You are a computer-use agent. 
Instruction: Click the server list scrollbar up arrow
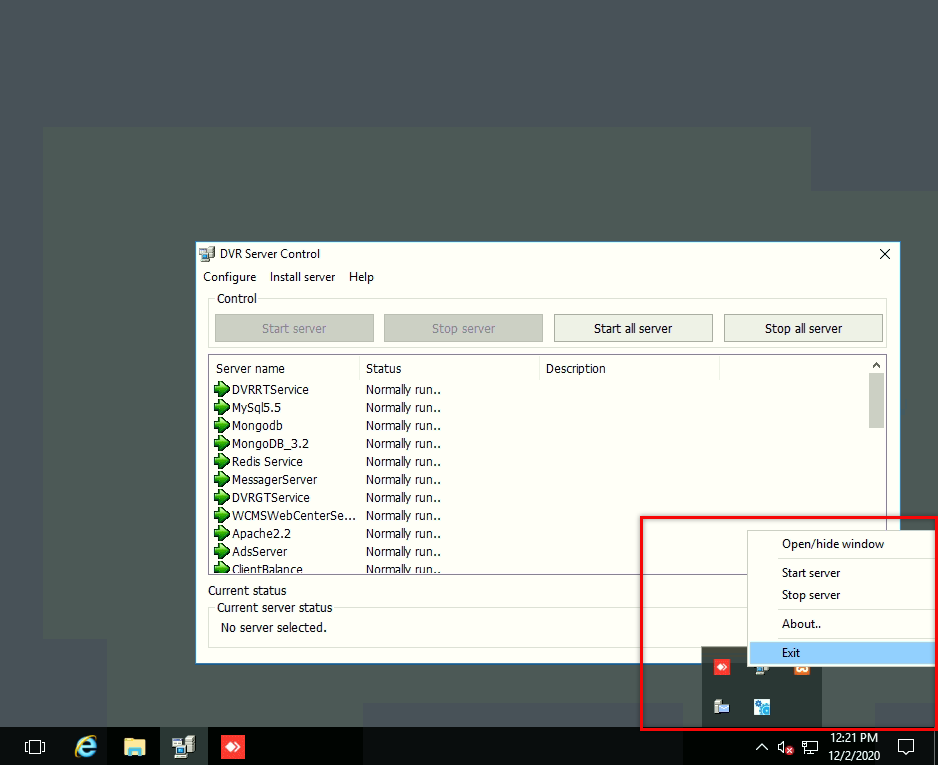[x=876, y=365]
